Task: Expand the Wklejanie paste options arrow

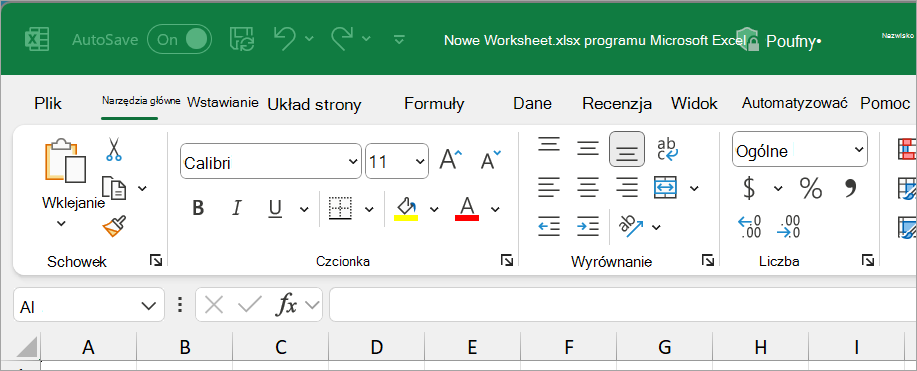Action: coord(61,224)
